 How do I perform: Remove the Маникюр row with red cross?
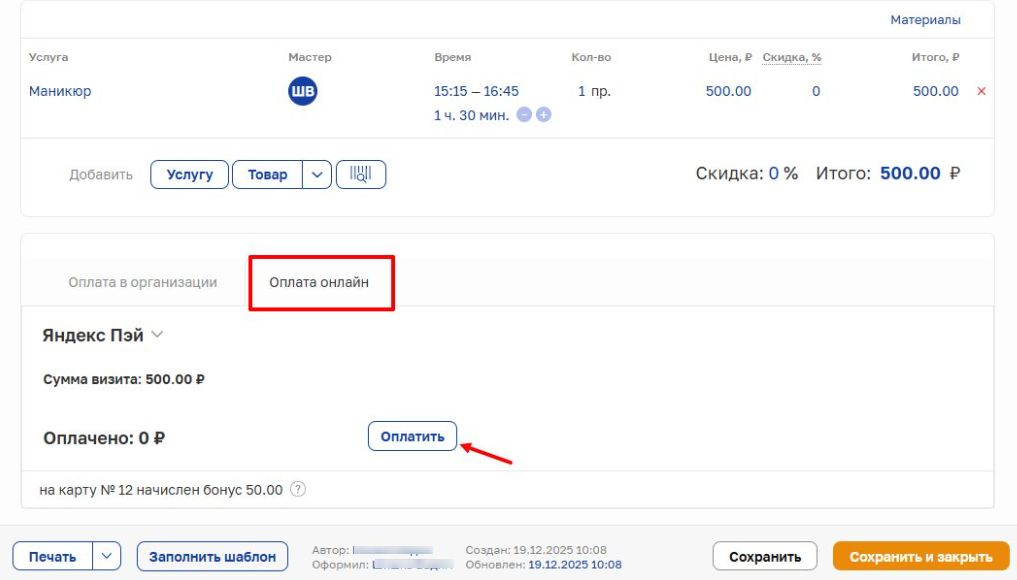point(980,92)
